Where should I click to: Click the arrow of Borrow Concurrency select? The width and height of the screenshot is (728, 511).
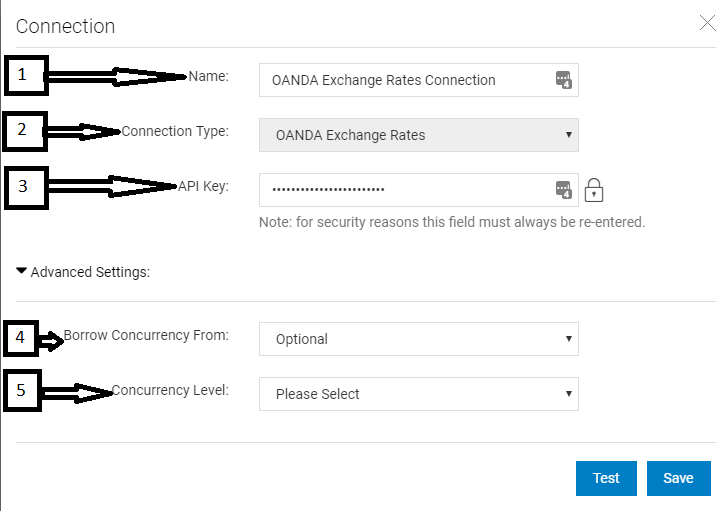(568, 338)
